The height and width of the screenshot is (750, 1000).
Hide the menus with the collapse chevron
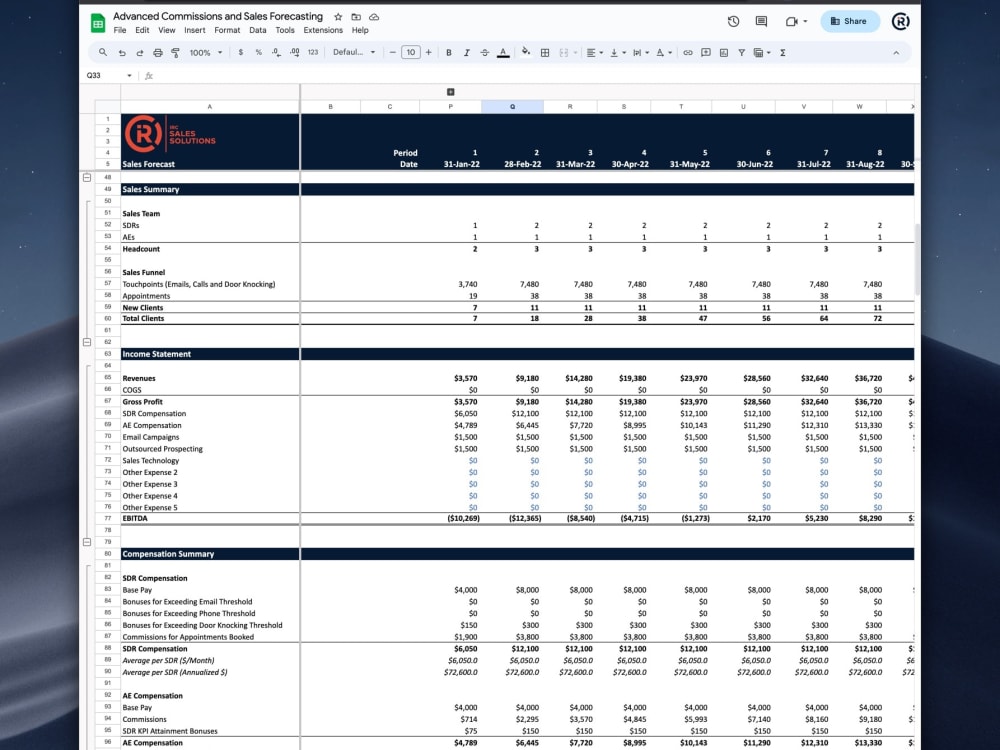(896, 53)
